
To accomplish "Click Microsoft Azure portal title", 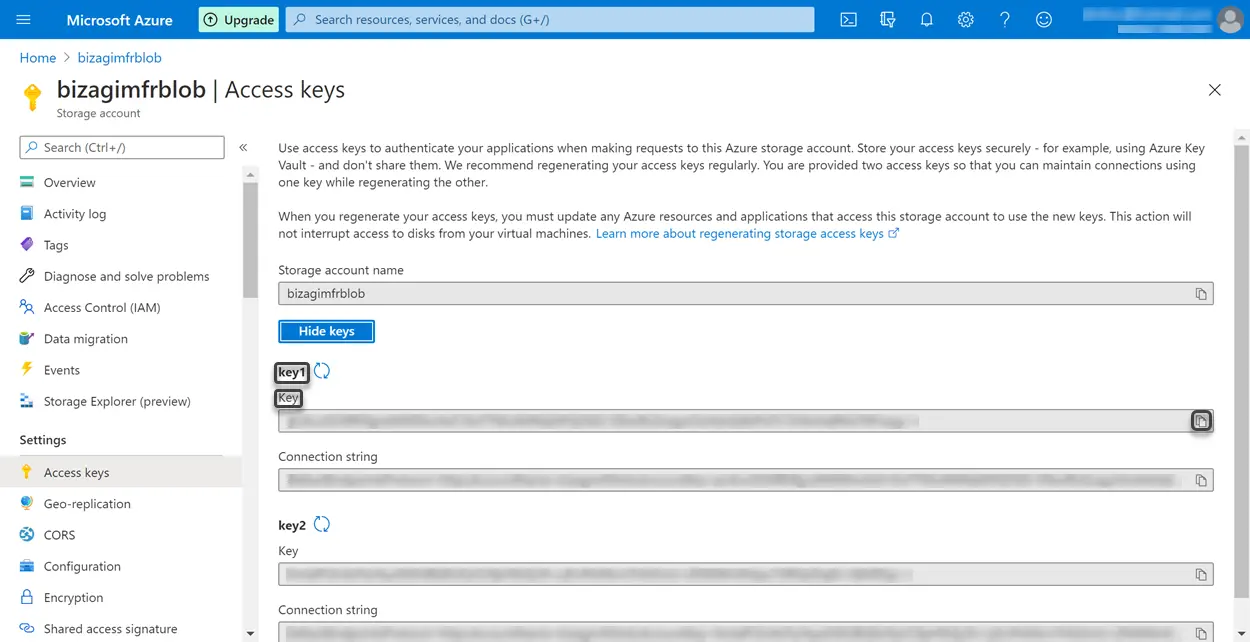I will (119, 20).
